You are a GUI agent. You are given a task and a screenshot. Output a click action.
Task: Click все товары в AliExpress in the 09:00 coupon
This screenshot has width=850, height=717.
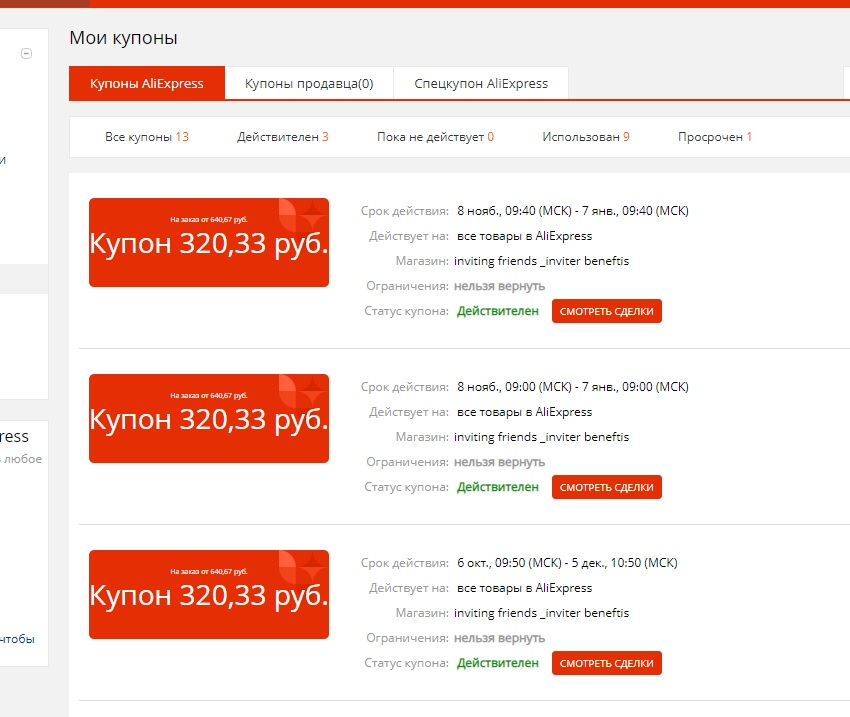click(524, 412)
